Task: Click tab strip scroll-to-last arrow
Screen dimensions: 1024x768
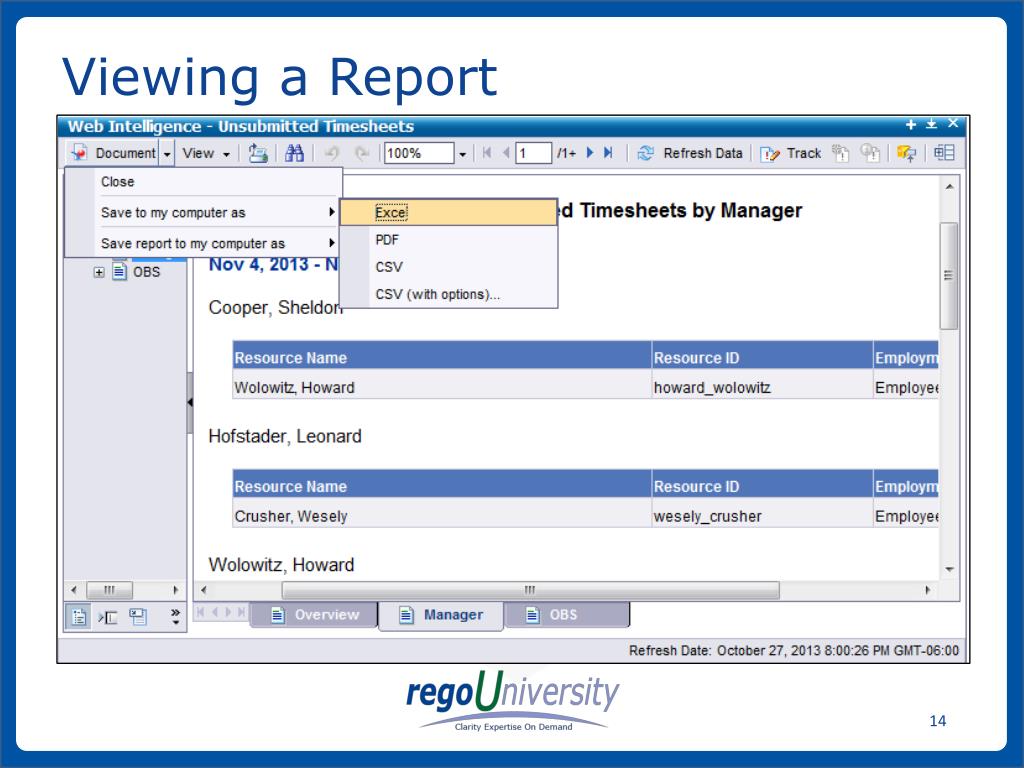Action: [242, 612]
